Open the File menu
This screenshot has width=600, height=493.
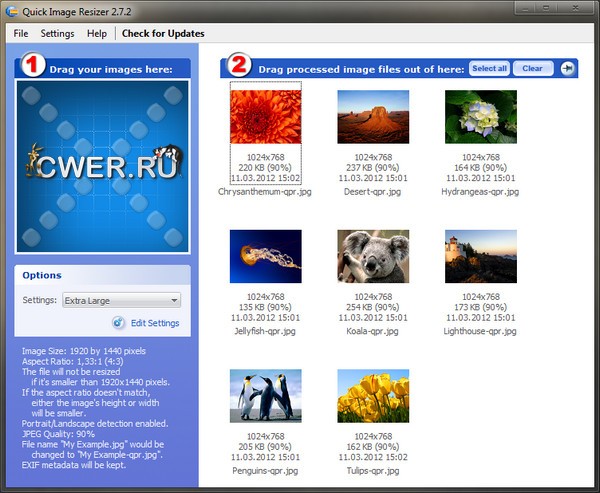21,33
